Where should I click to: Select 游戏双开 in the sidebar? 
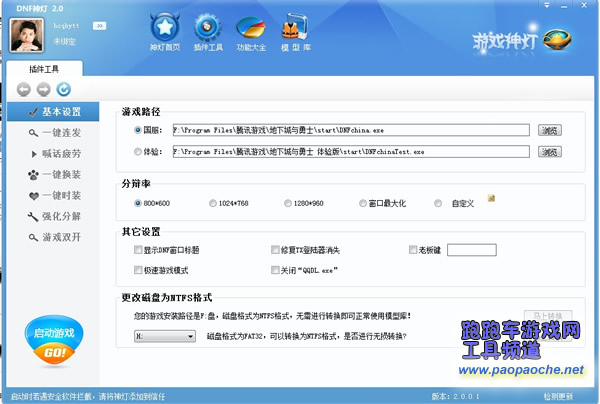[53, 237]
